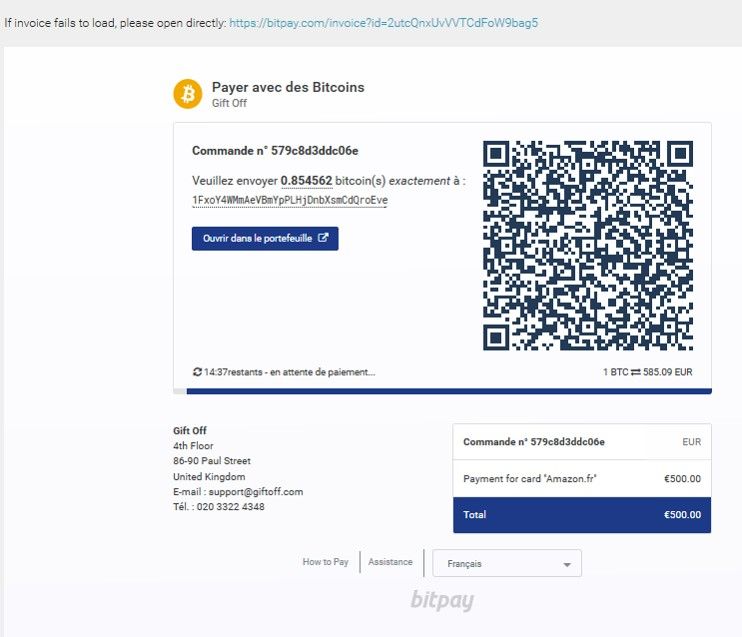Click the "Payment for card Amazon.fr" row

click(x=581, y=479)
